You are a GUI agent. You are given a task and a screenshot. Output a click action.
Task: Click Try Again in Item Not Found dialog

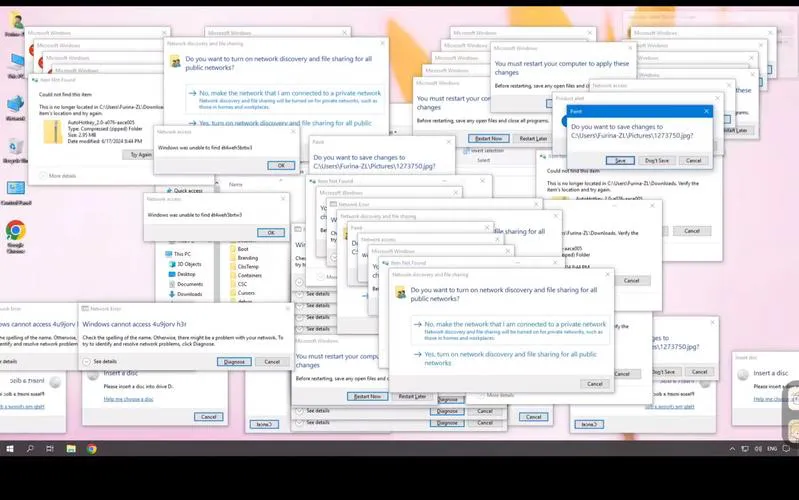[x=139, y=154]
